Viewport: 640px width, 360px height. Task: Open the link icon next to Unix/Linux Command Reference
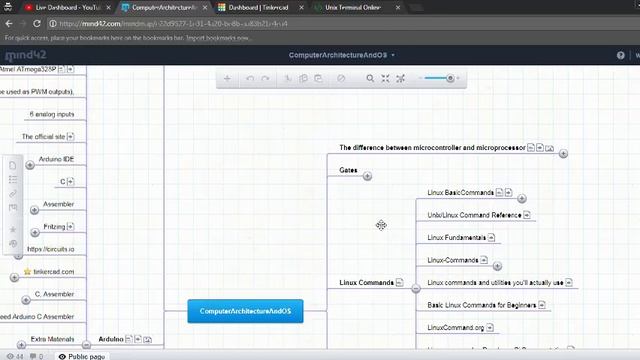[527, 215]
